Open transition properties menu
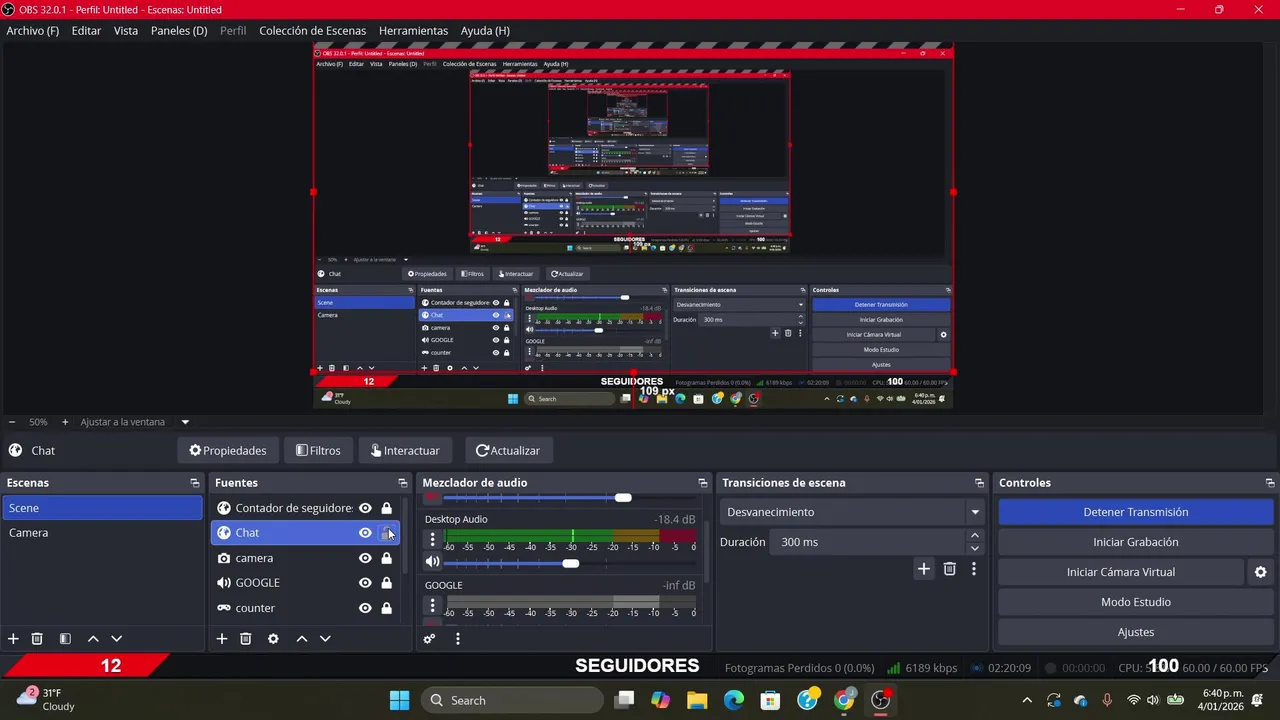The width and height of the screenshot is (1280, 720). (974, 569)
